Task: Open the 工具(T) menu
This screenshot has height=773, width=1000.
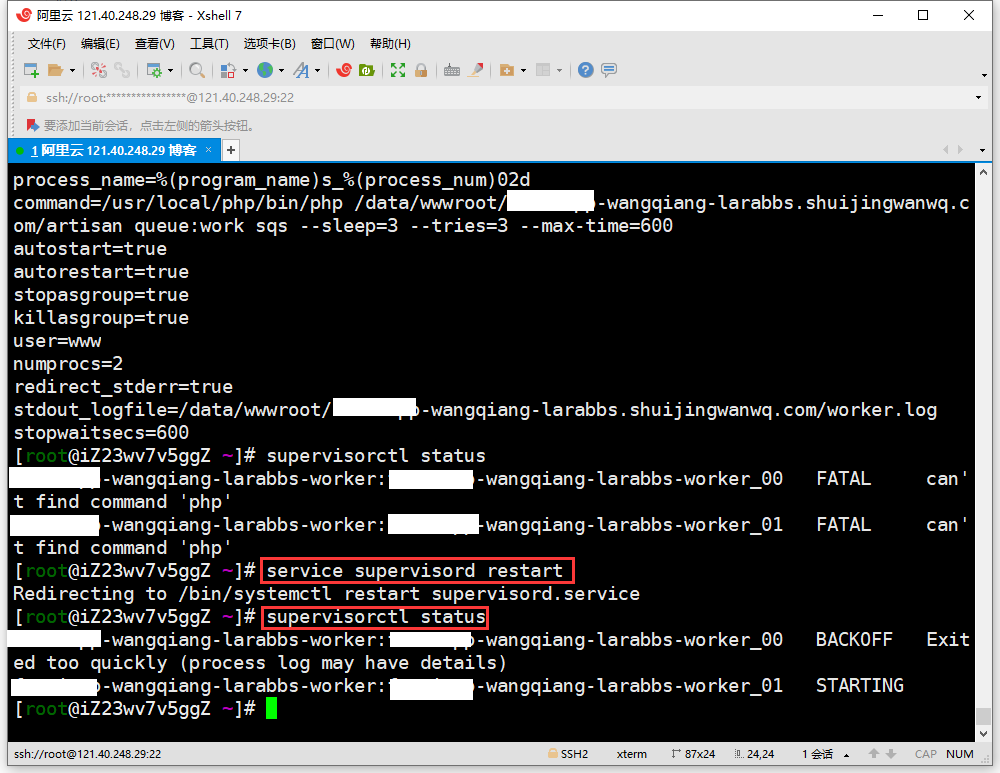Action: coord(209,44)
